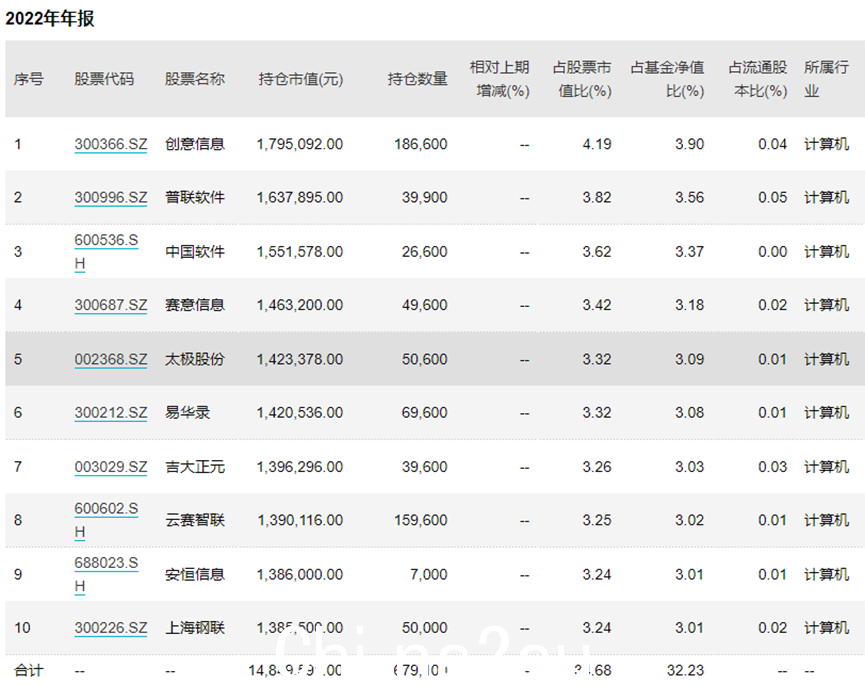865x685 pixels.
Task: Select stock name 赛意信息
Action: (195, 305)
